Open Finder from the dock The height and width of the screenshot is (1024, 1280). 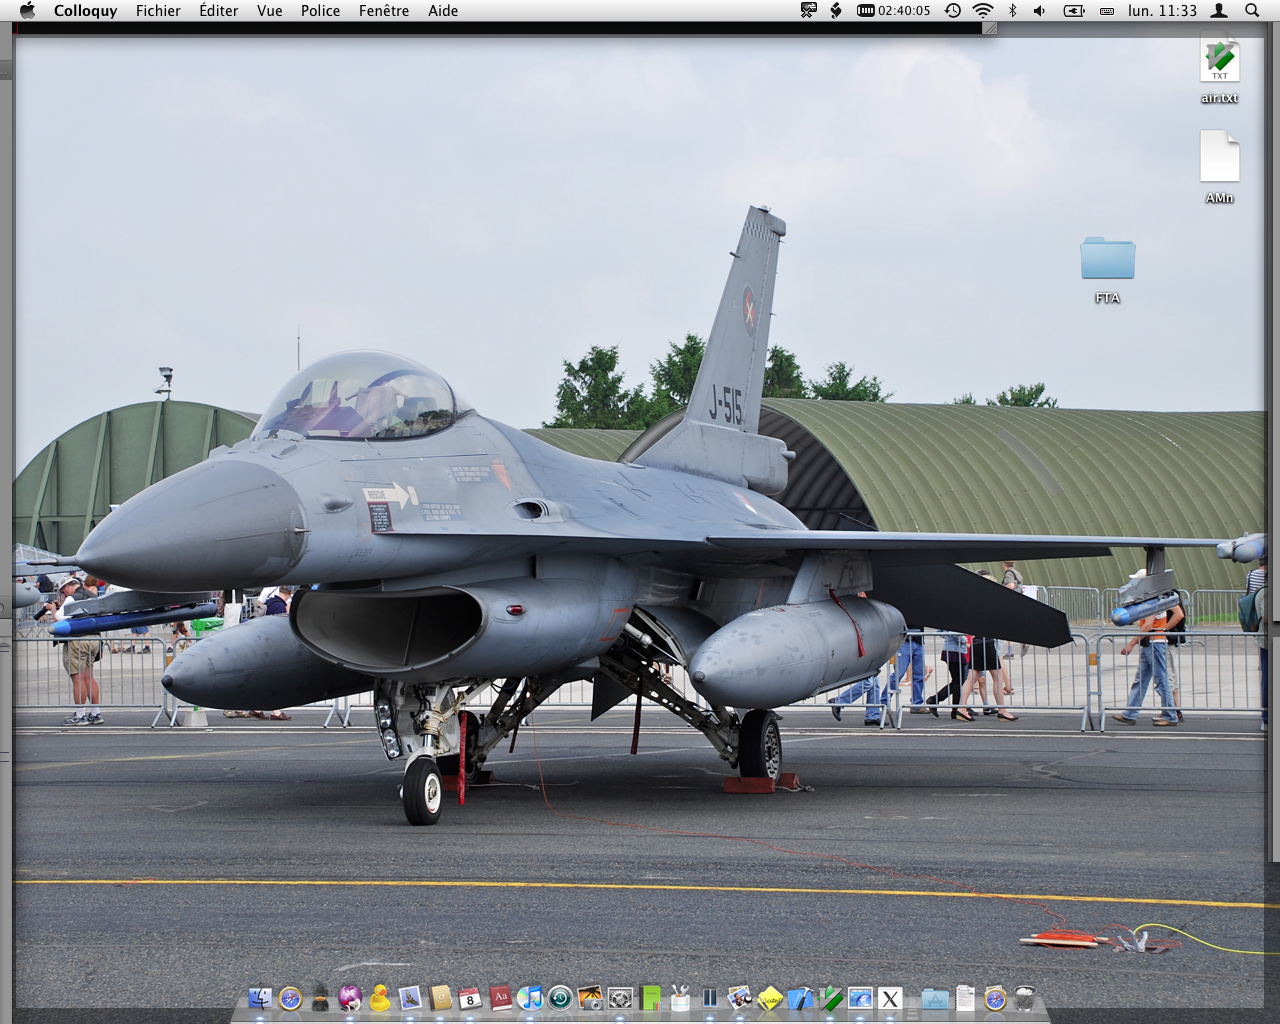point(260,997)
